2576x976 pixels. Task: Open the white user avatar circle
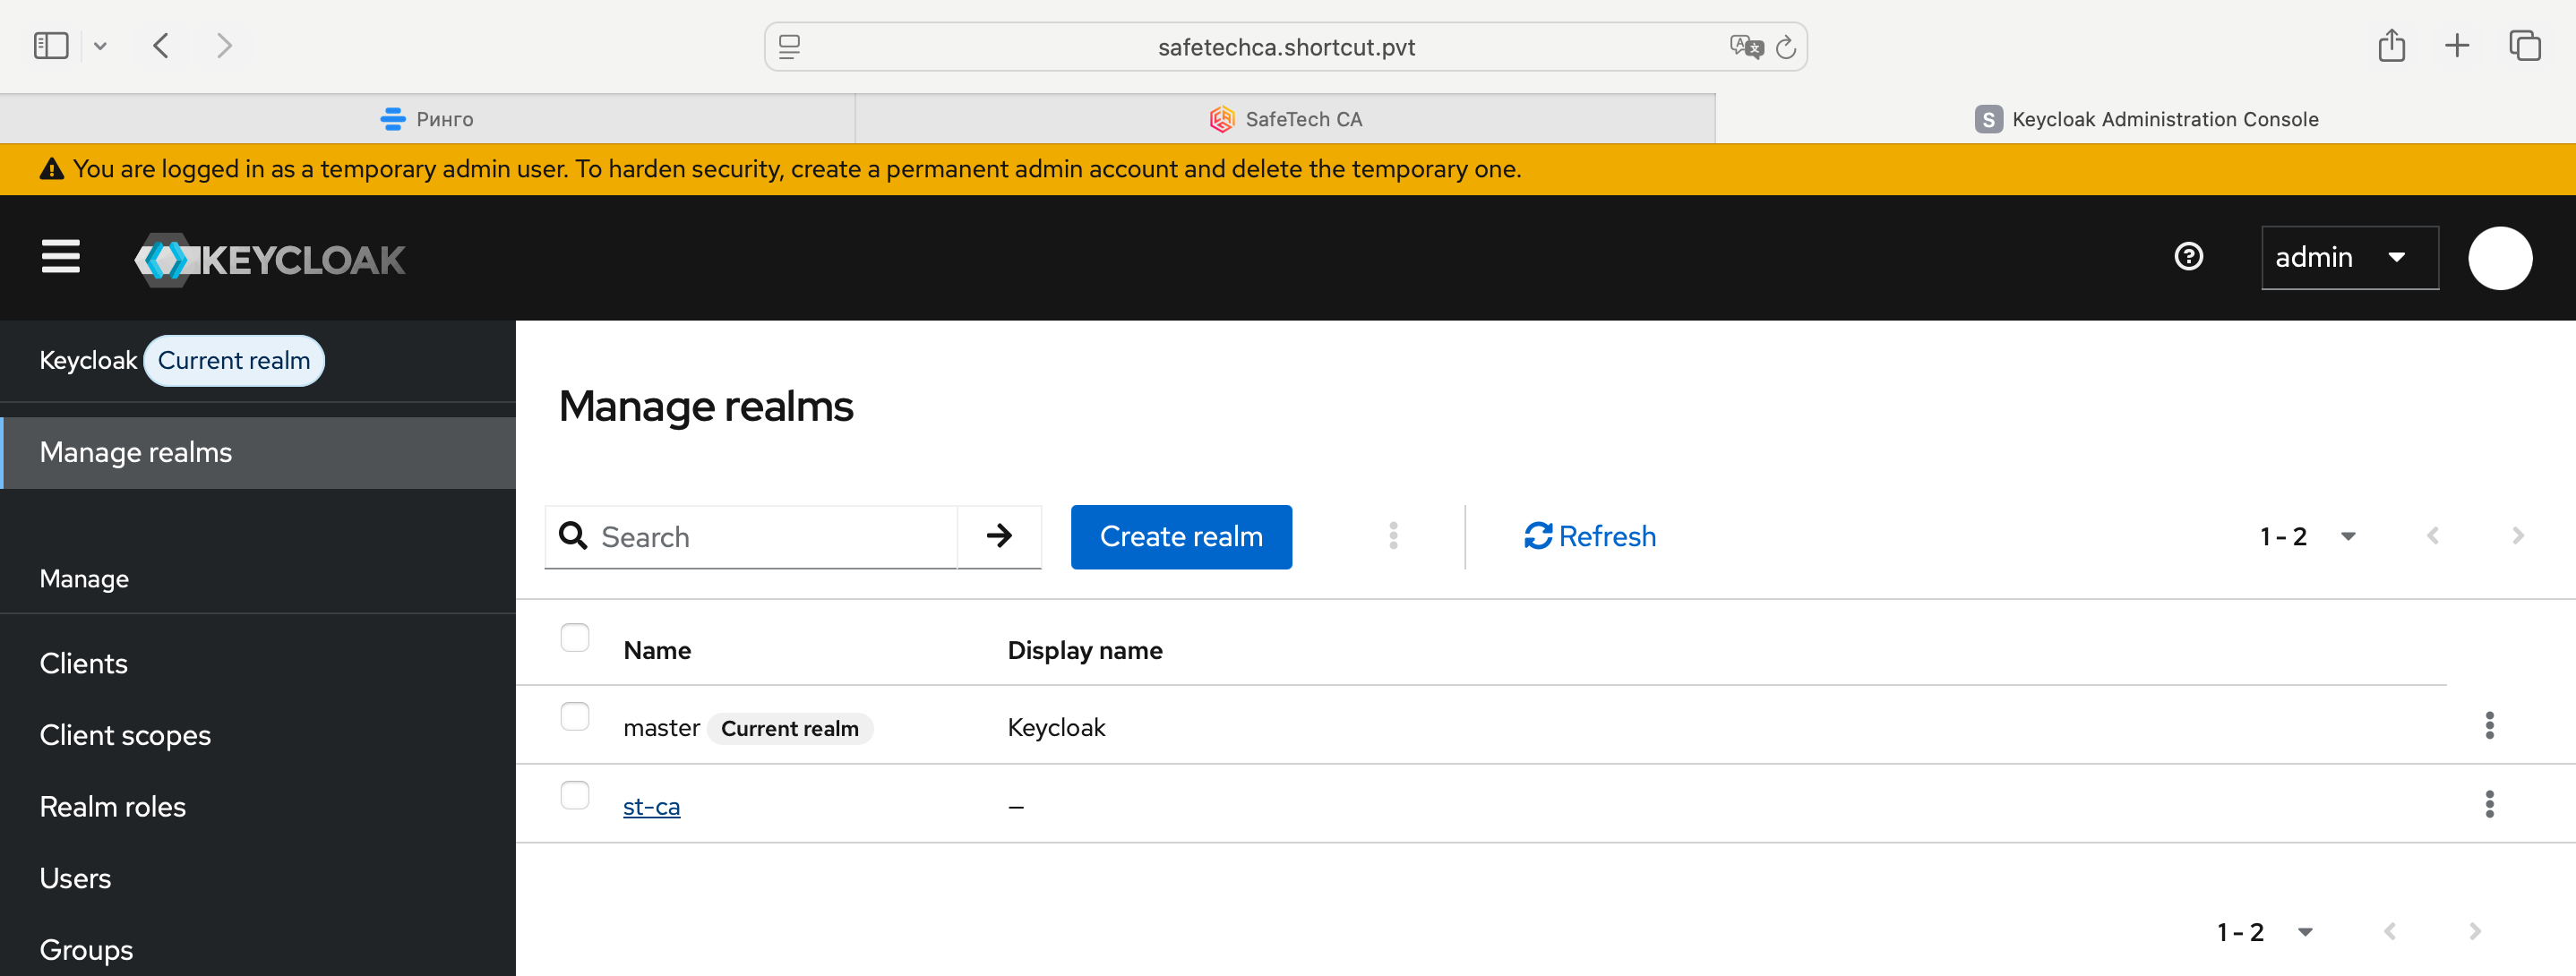point(2499,258)
